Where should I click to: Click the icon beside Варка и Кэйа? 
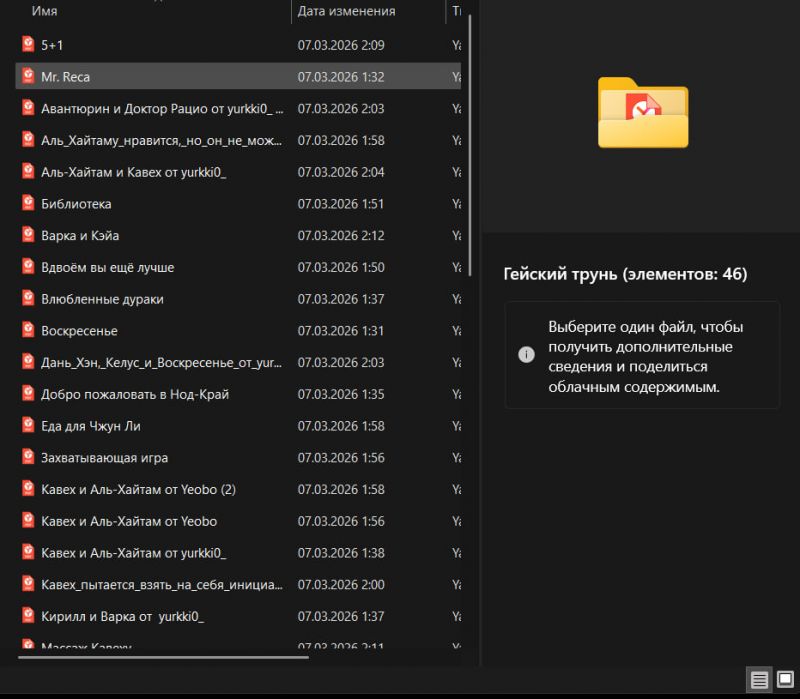point(28,235)
